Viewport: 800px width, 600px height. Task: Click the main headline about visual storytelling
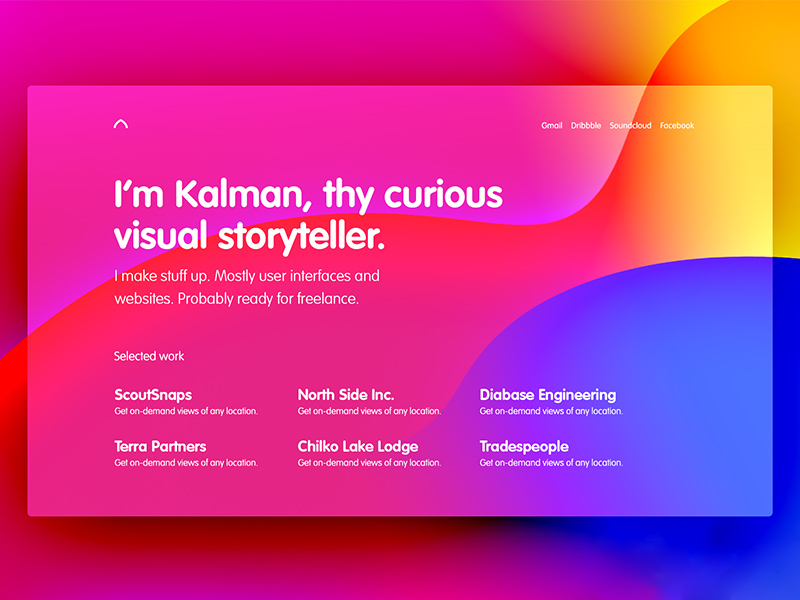[308, 215]
